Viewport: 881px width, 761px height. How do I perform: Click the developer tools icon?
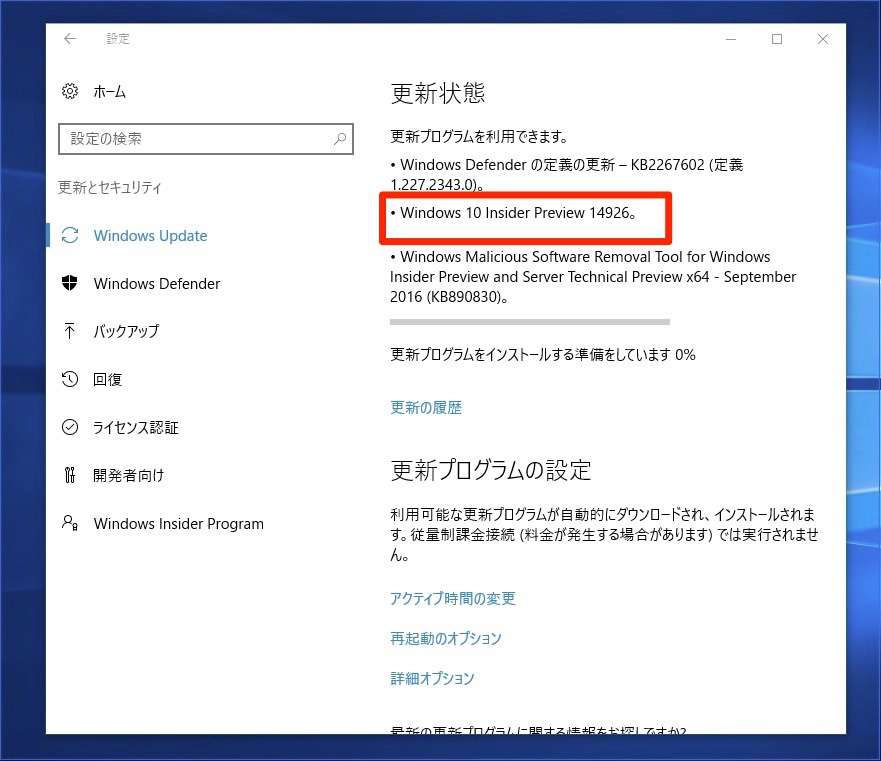70,475
